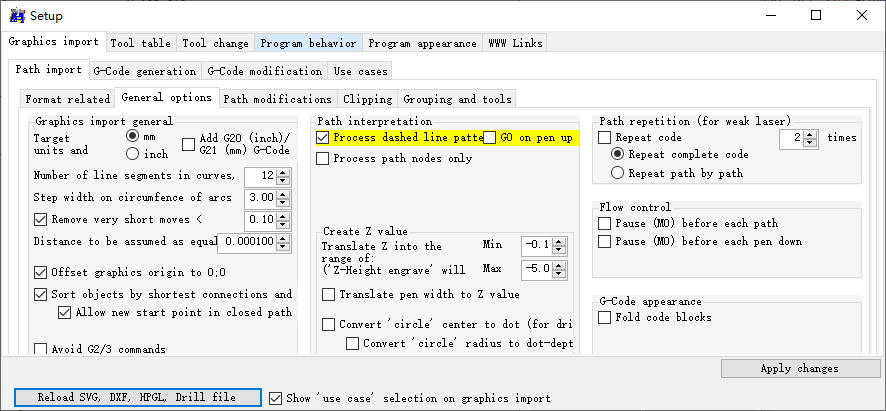The width and height of the screenshot is (886, 411).
Task: Increase remove short moves threshold
Action: tap(283, 216)
